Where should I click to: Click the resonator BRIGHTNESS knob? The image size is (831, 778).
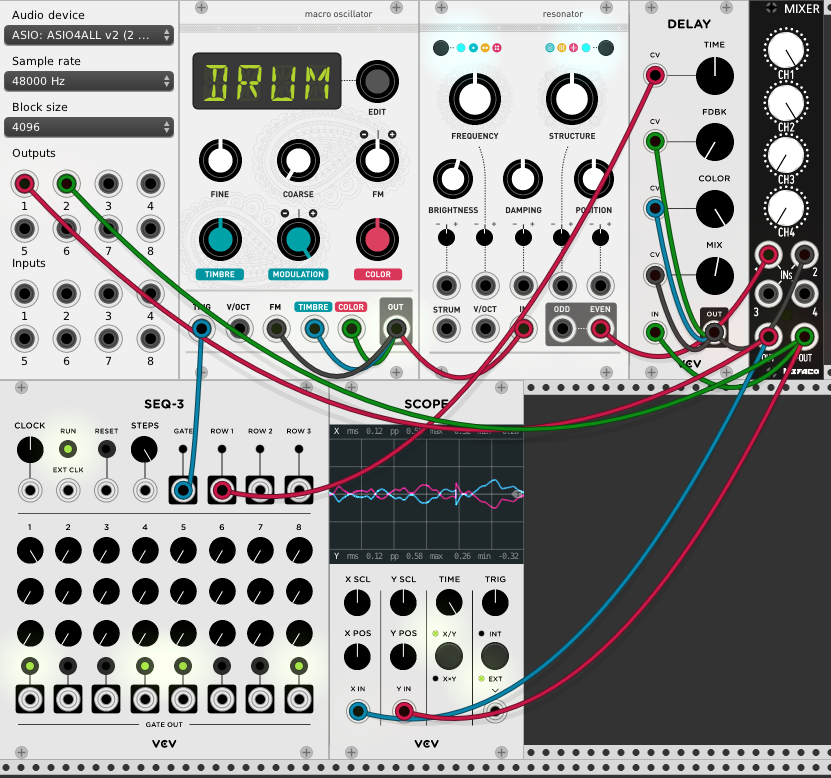click(x=453, y=179)
